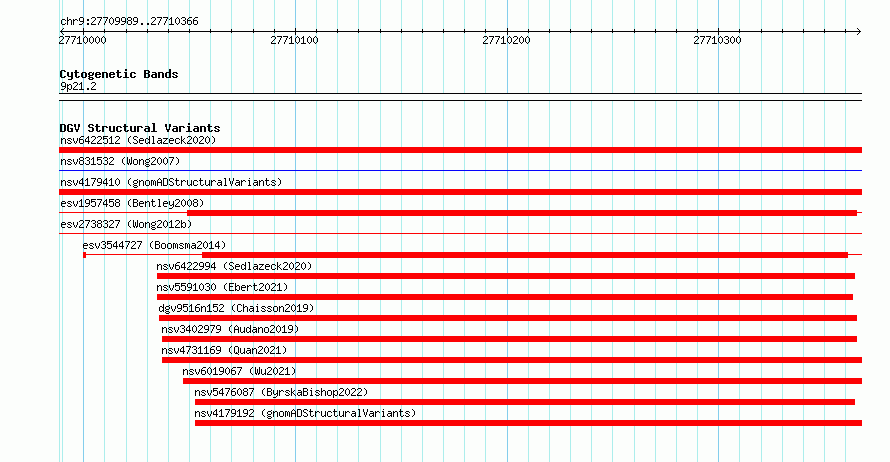Click red bar under nsv5591030
This screenshot has height=462, width=890.
505,297
